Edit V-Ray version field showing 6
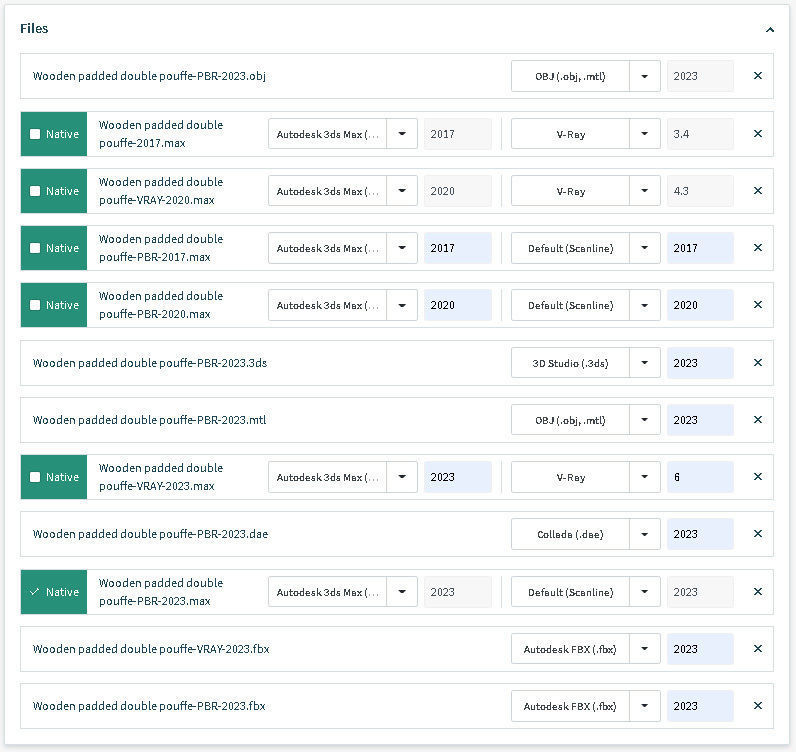Viewport: 796px width, 752px height. 700,477
